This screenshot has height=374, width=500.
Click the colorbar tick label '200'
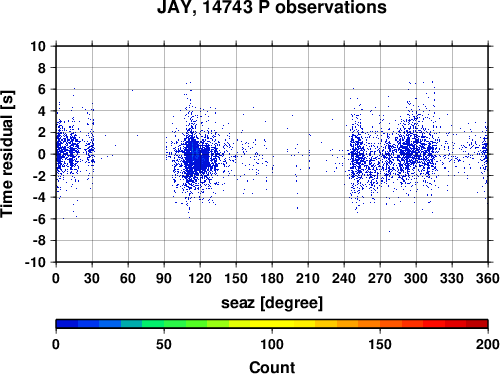tap(488, 344)
